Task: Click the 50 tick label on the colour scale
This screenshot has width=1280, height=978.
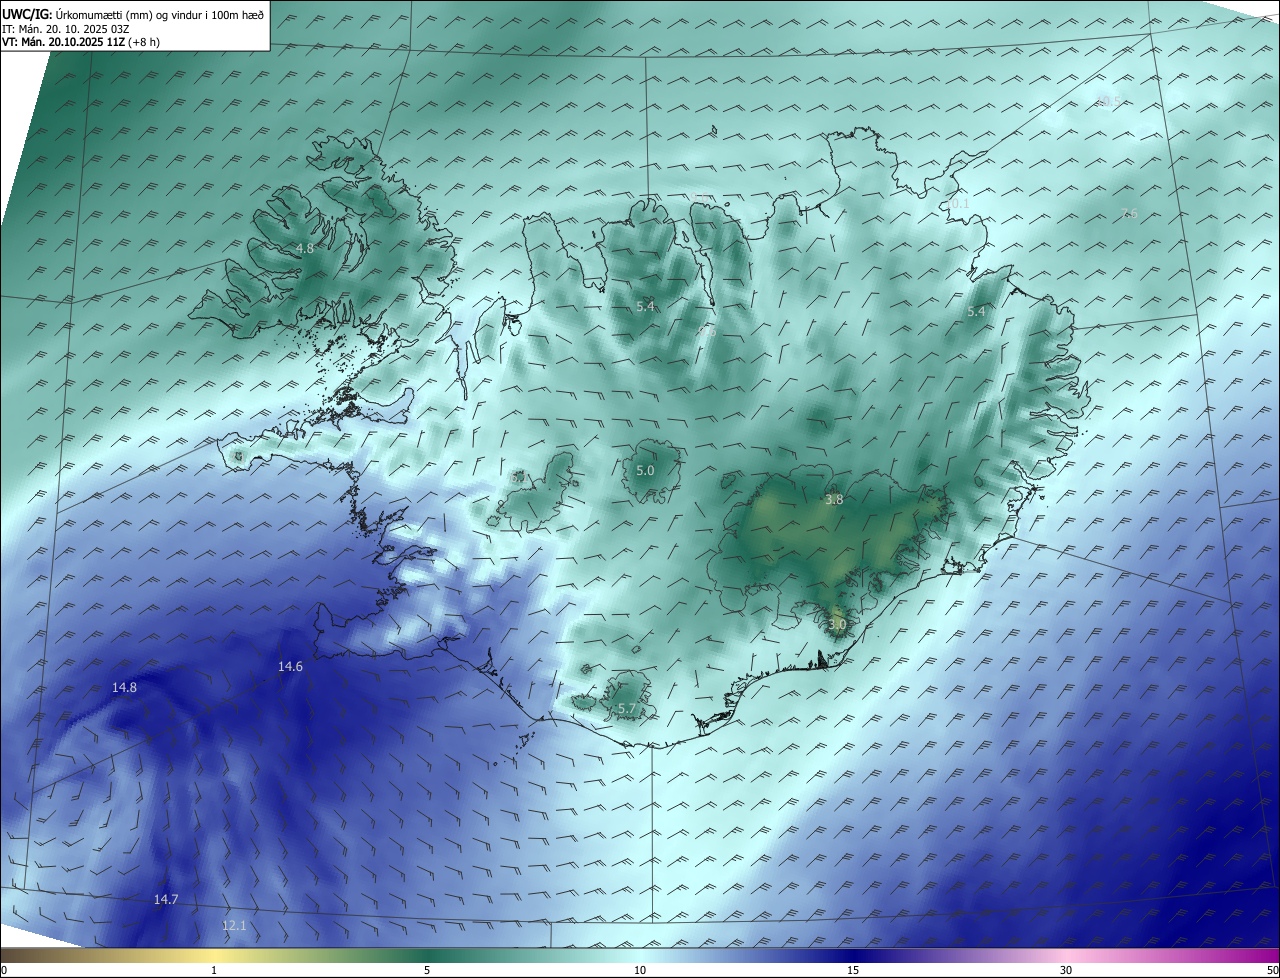Action: pyautogui.click(x=1272, y=970)
